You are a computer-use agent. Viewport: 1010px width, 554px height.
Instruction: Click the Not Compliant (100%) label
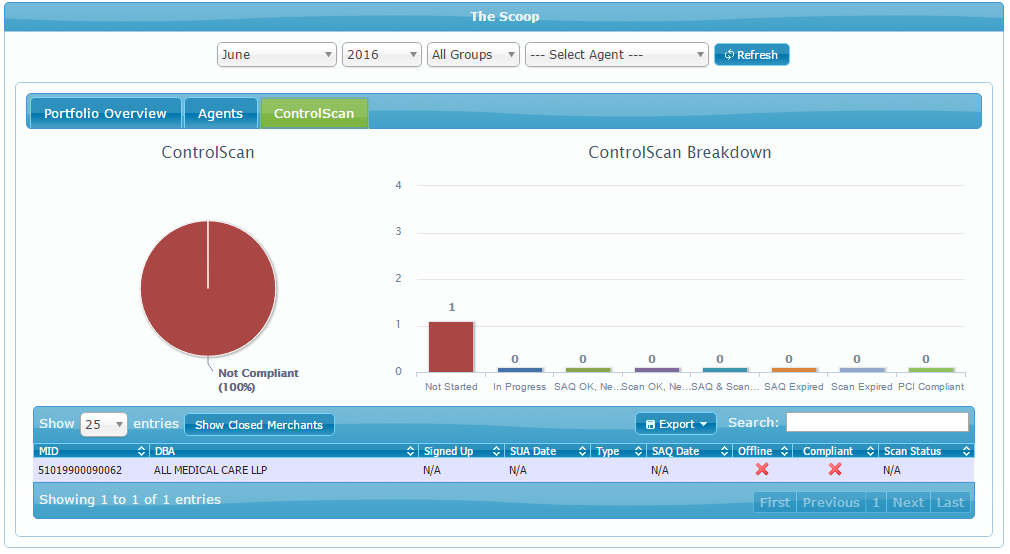coord(258,380)
